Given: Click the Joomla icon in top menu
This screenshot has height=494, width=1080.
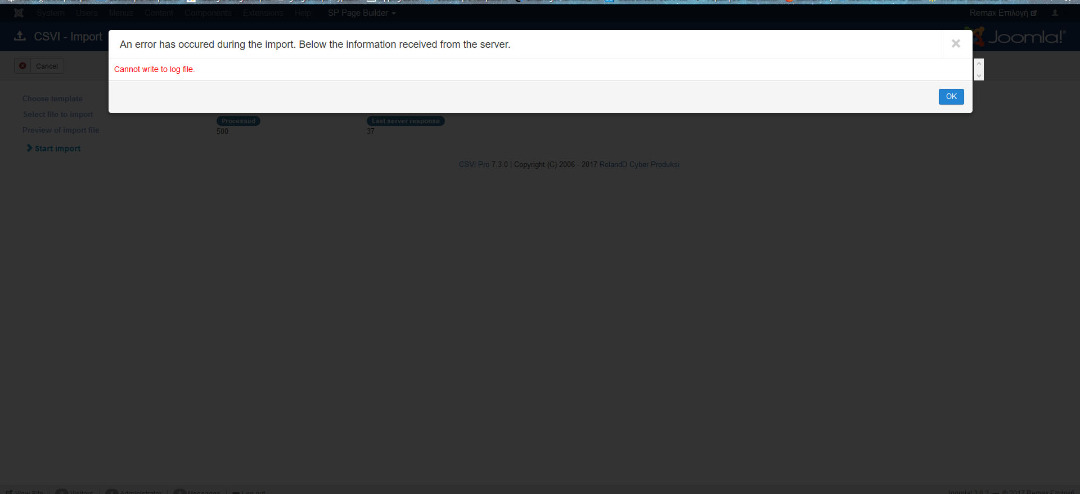Looking at the screenshot, I should point(18,13).
